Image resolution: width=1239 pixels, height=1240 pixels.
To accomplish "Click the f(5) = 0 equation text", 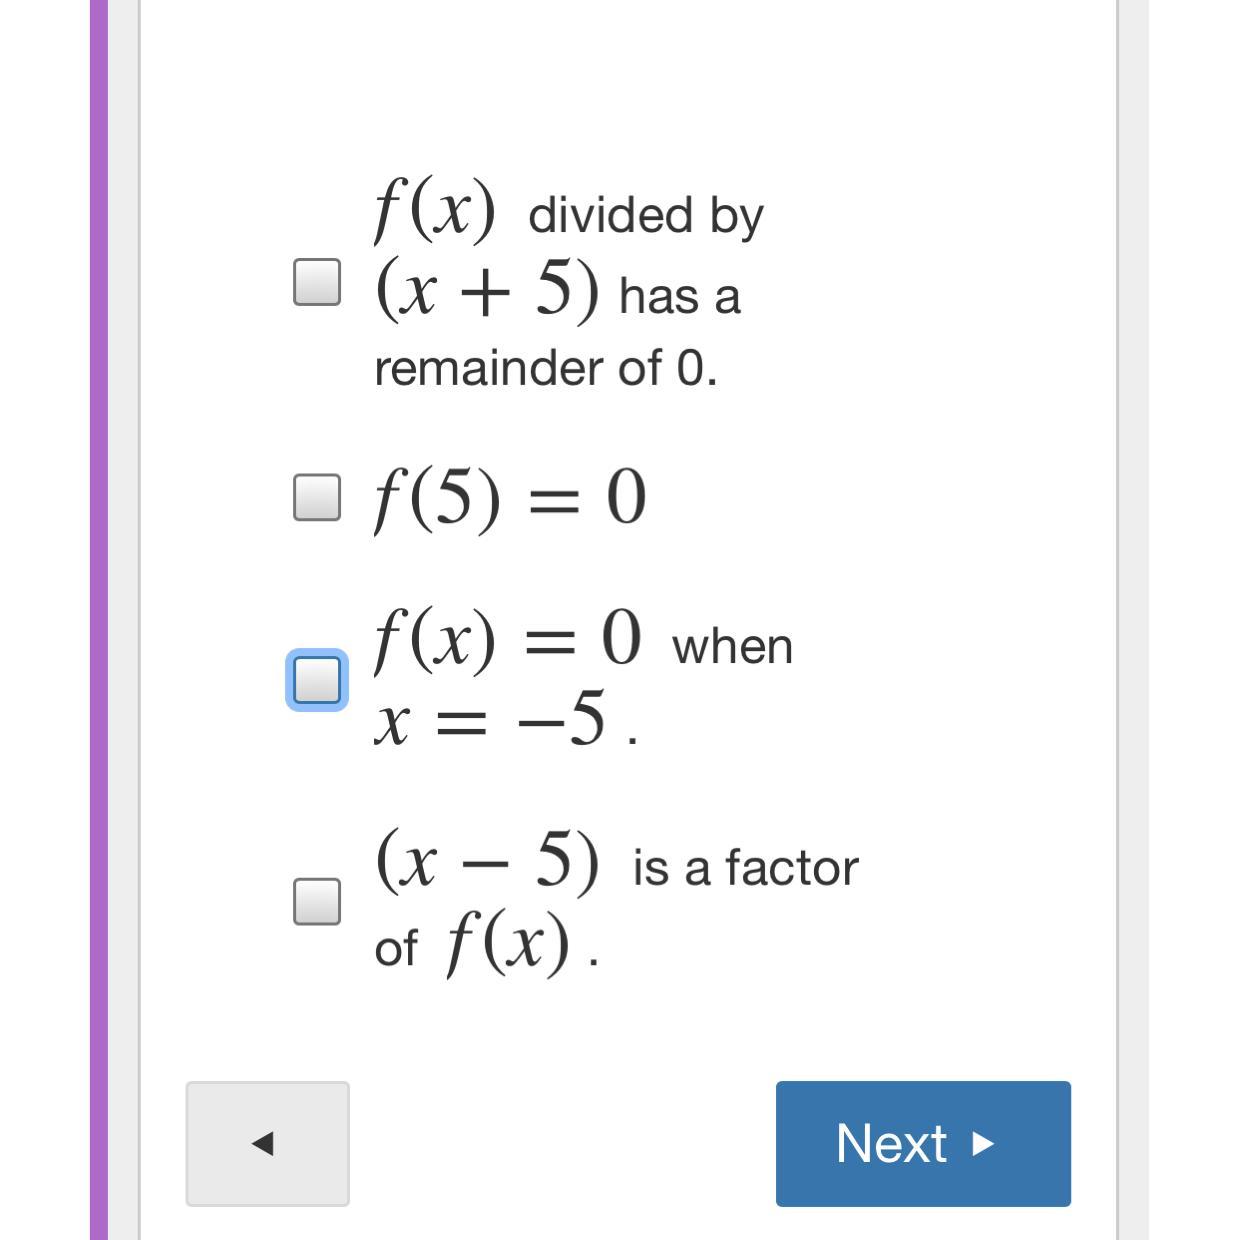I will (510, 497).
